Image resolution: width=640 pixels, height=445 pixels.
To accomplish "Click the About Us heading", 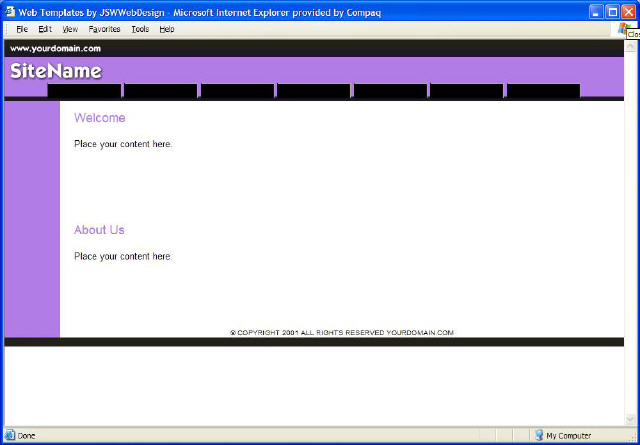I will click(99, 230).
